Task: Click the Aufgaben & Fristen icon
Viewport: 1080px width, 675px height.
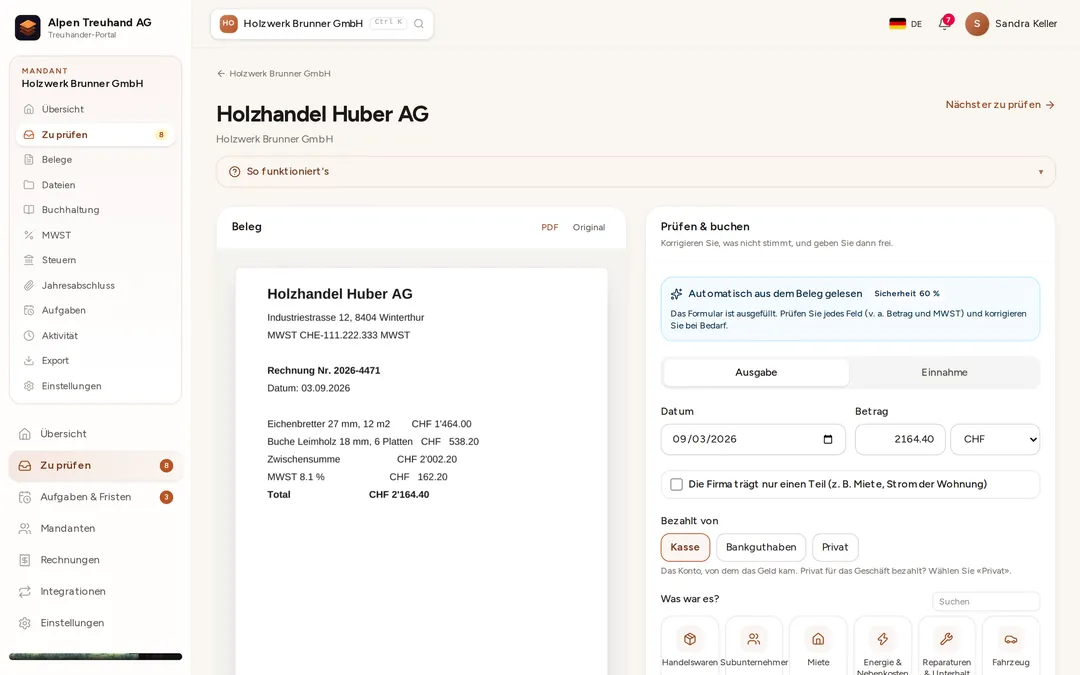Action: pos(25,497)
